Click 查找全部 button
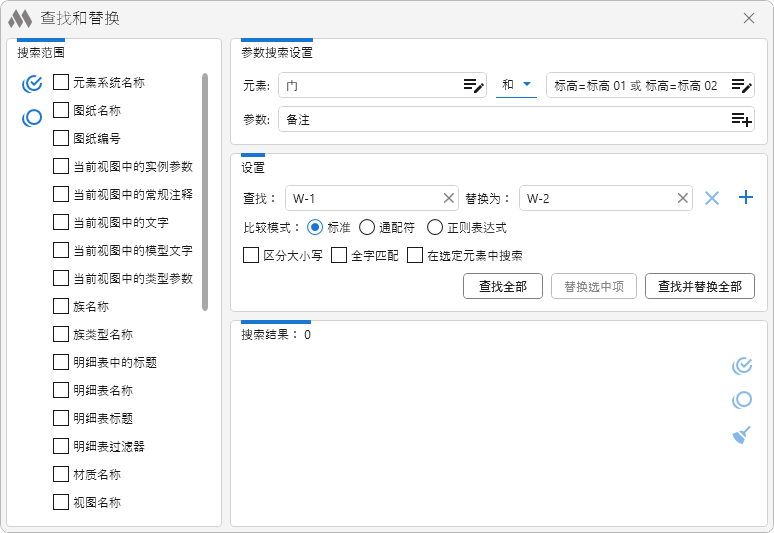 click(503, 286)
